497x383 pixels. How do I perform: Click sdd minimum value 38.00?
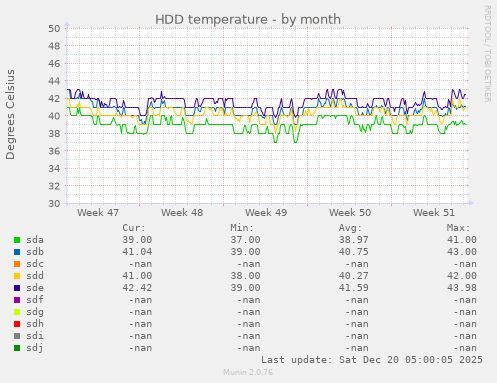tap(245, 276)
